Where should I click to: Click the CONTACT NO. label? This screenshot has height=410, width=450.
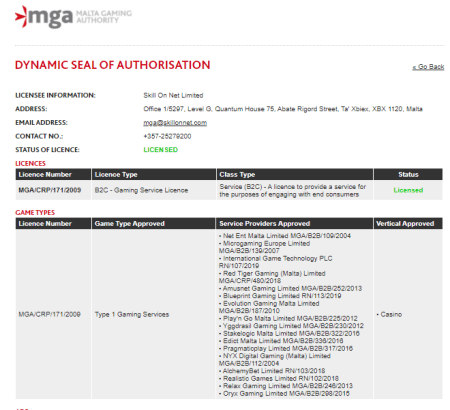(39, 136)
